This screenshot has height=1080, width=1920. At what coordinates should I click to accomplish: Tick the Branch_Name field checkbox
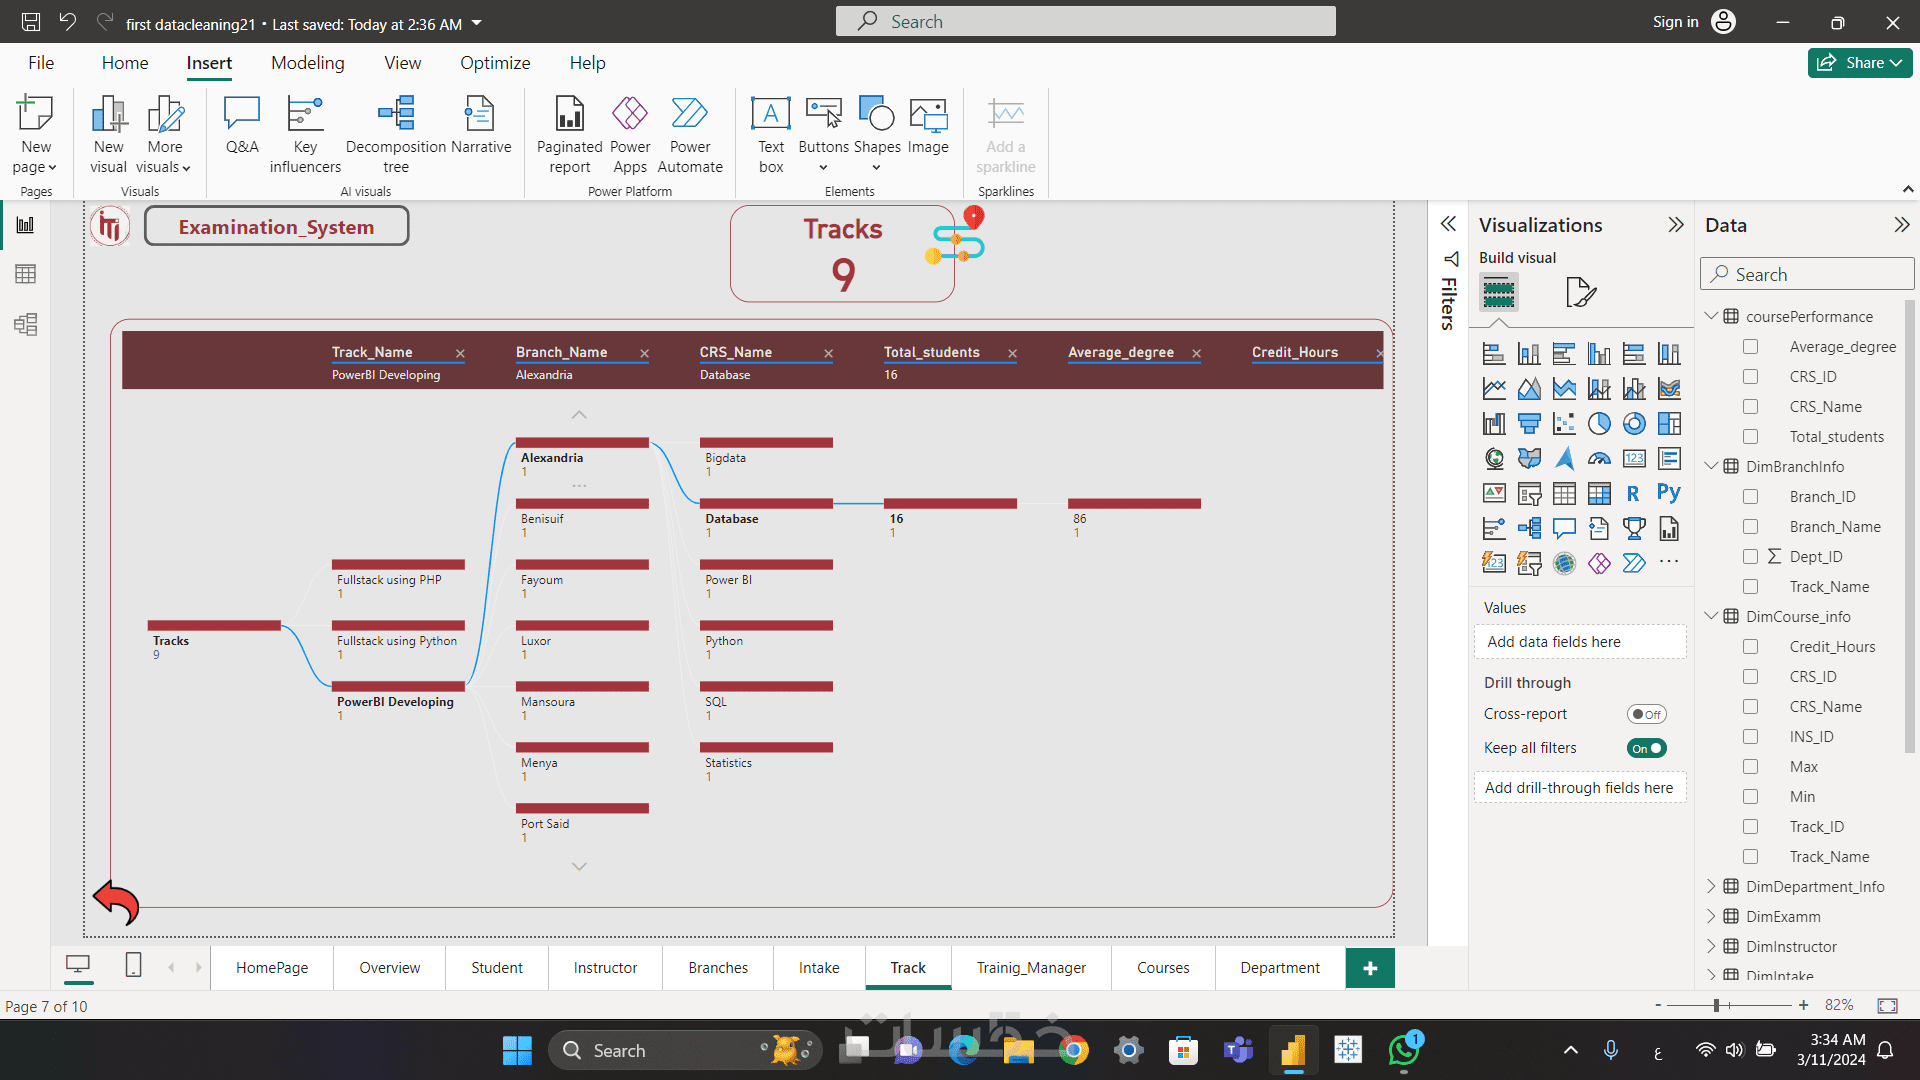point(1750,527)
